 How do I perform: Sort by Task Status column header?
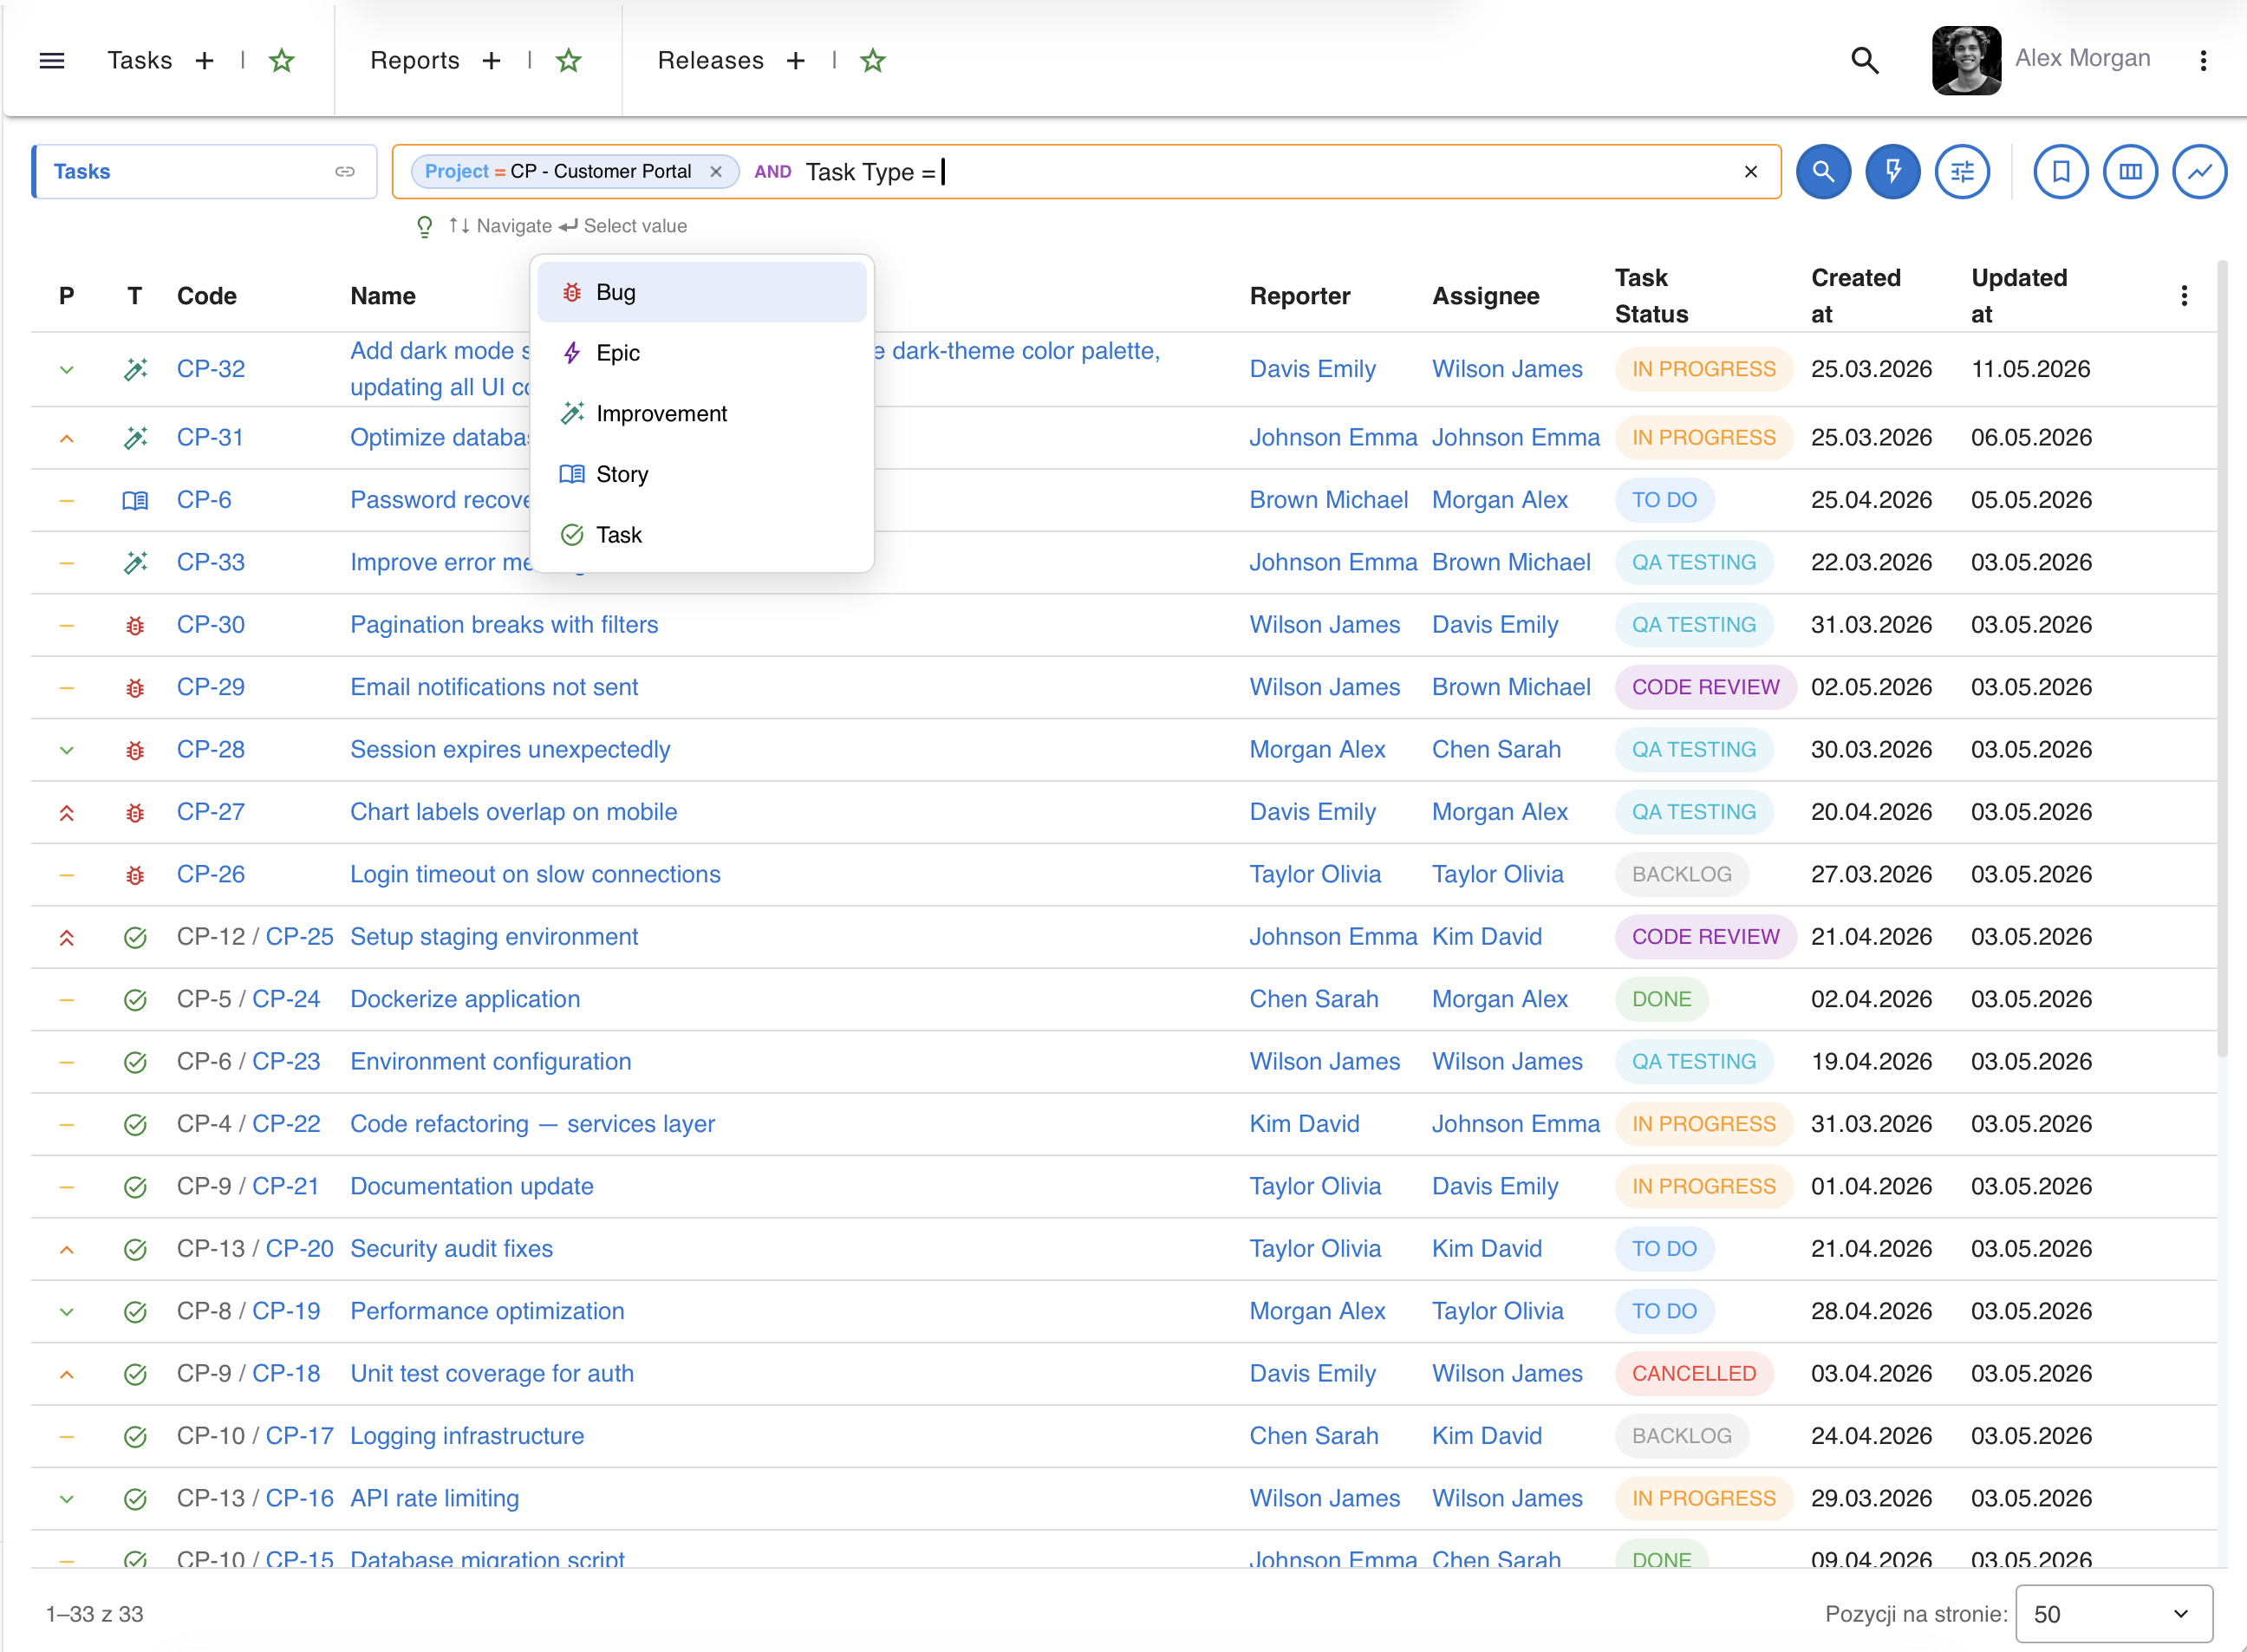(1652, 296)
